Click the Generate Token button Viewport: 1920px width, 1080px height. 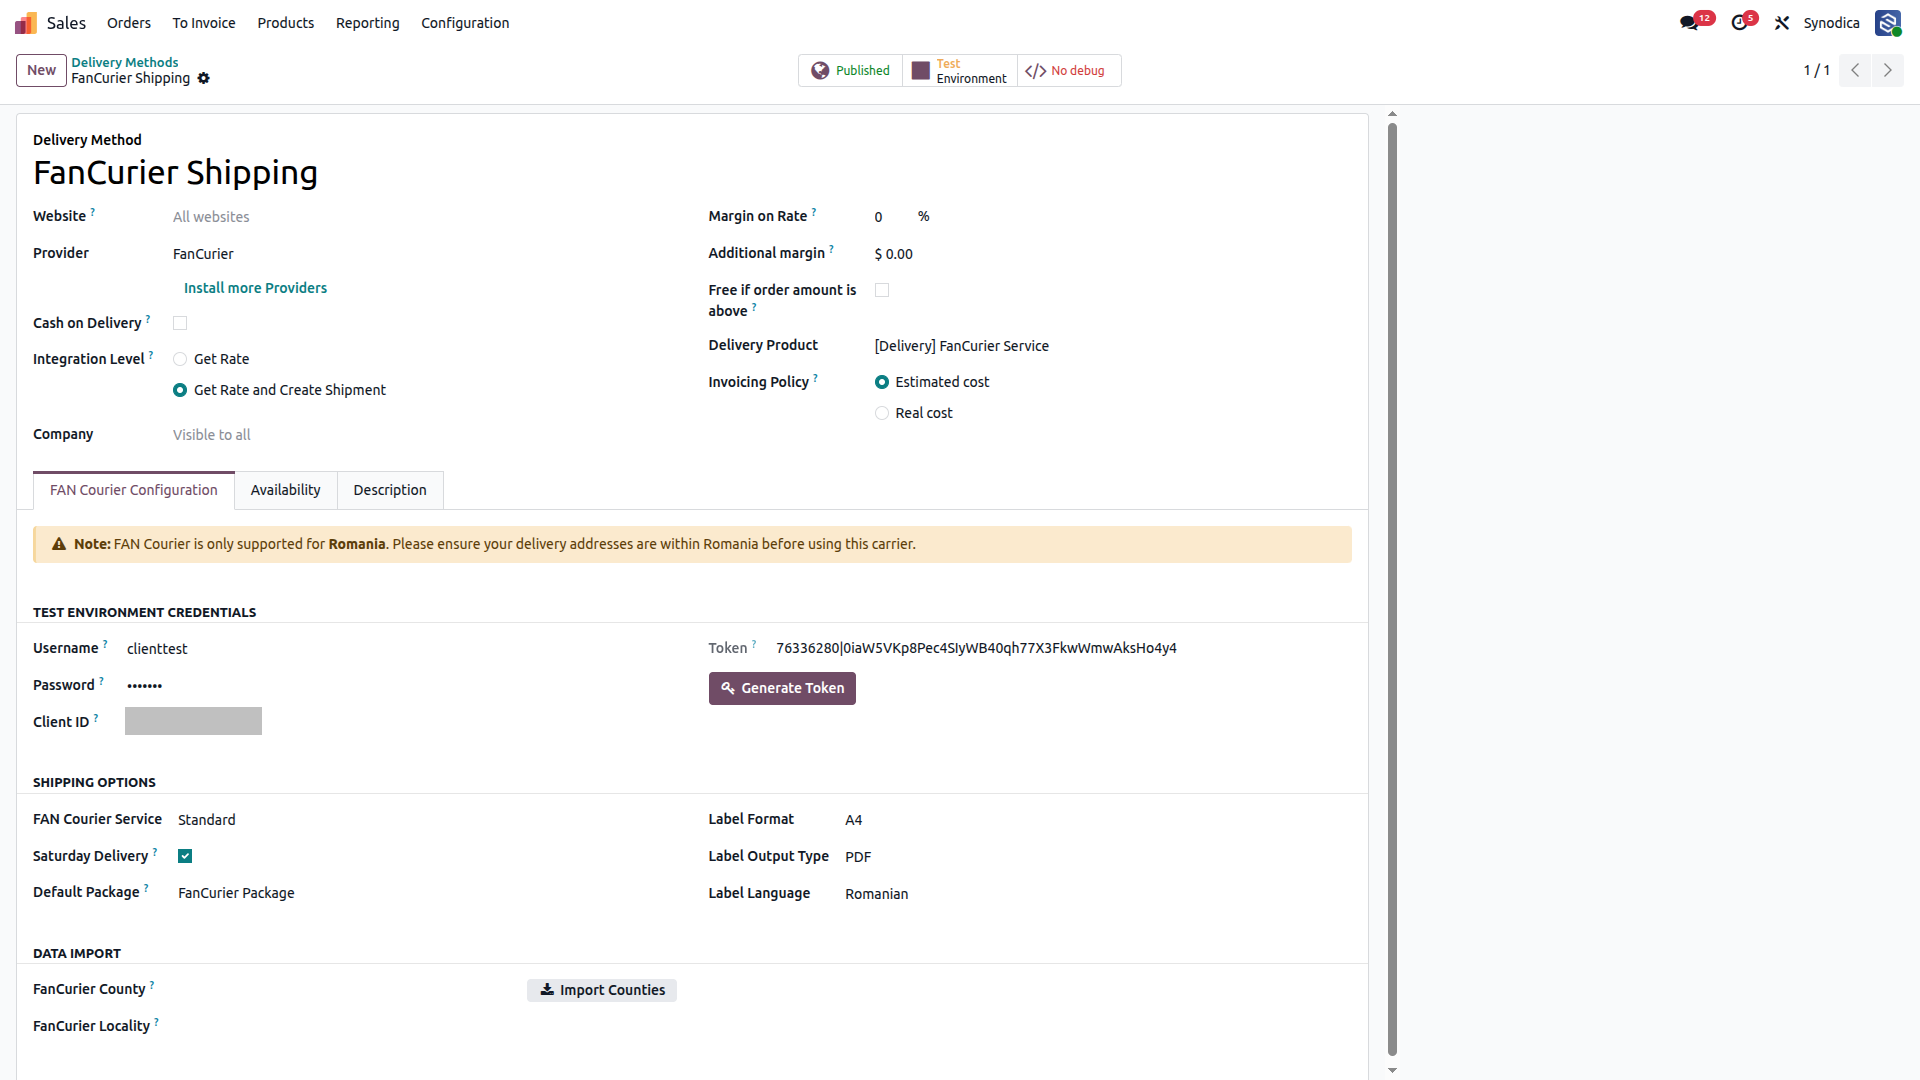tap(782, 688)
